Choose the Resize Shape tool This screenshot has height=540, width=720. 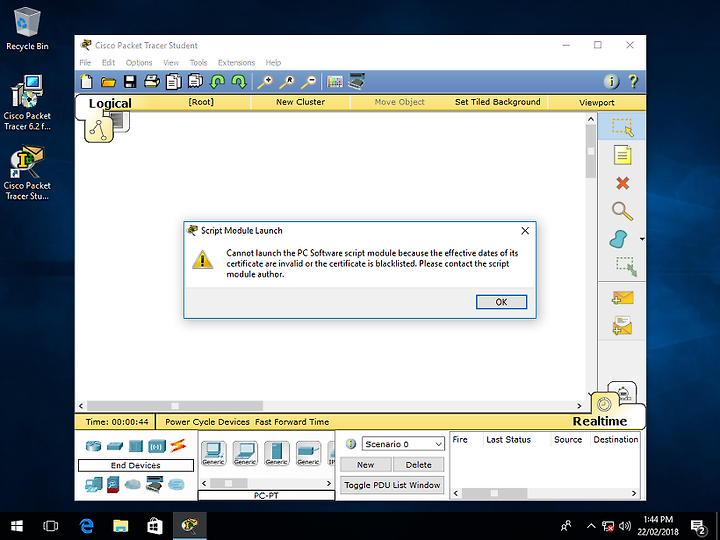tap(626, 266)
